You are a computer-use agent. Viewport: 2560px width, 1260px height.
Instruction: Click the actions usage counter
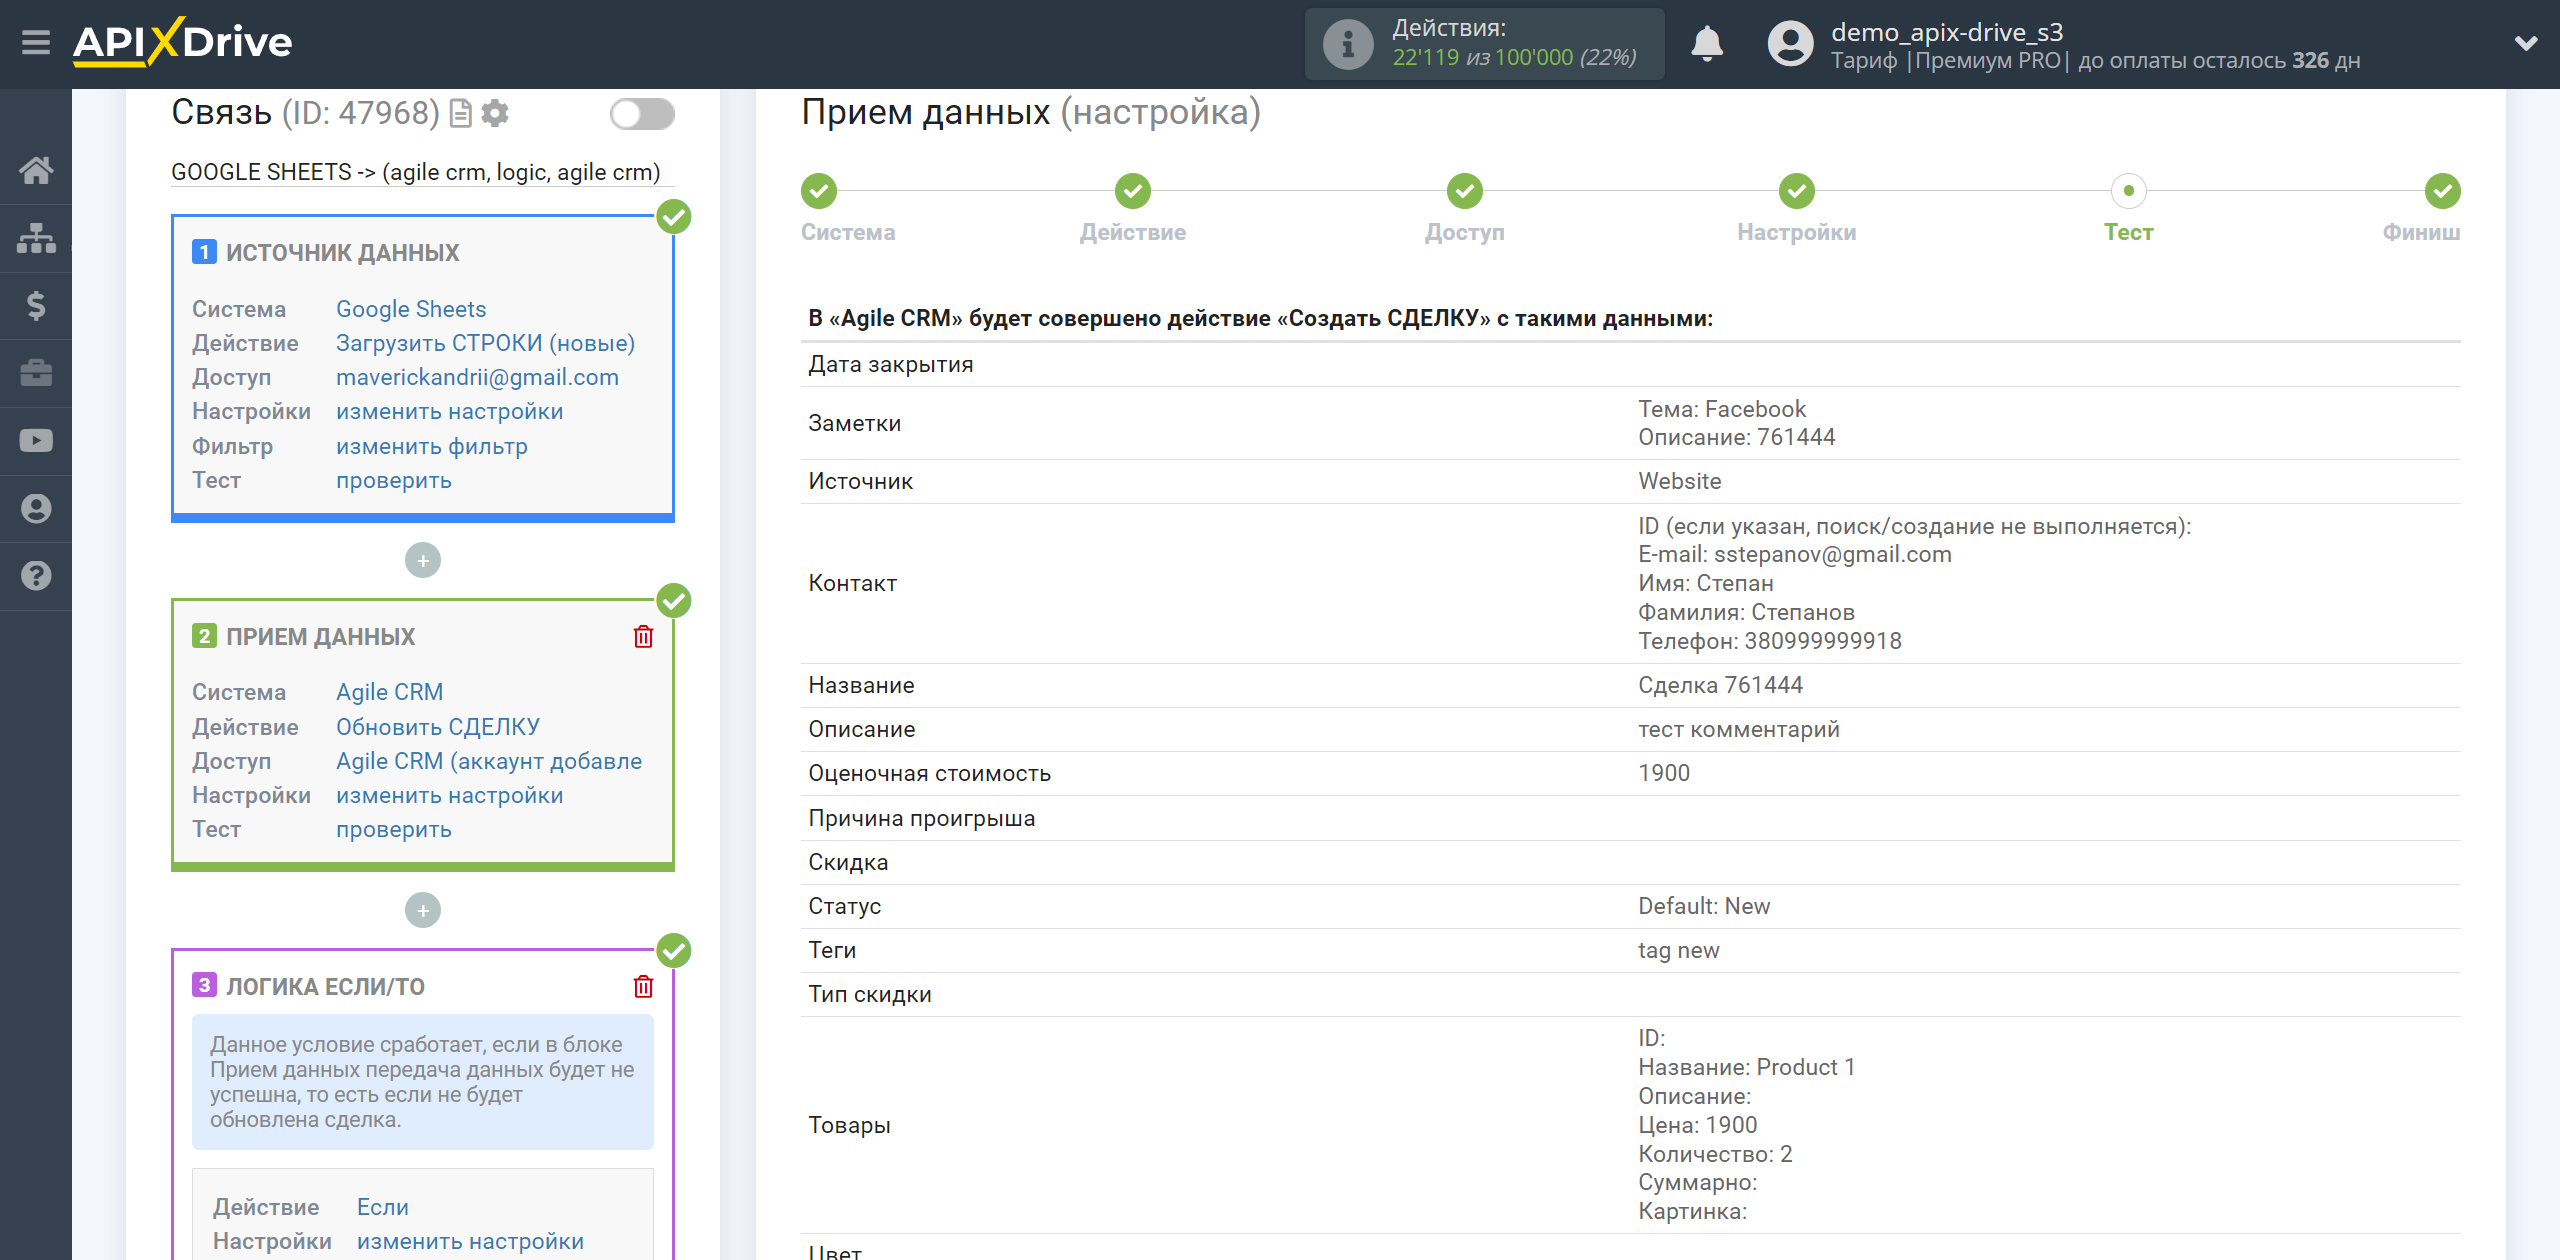[1515, 58]
